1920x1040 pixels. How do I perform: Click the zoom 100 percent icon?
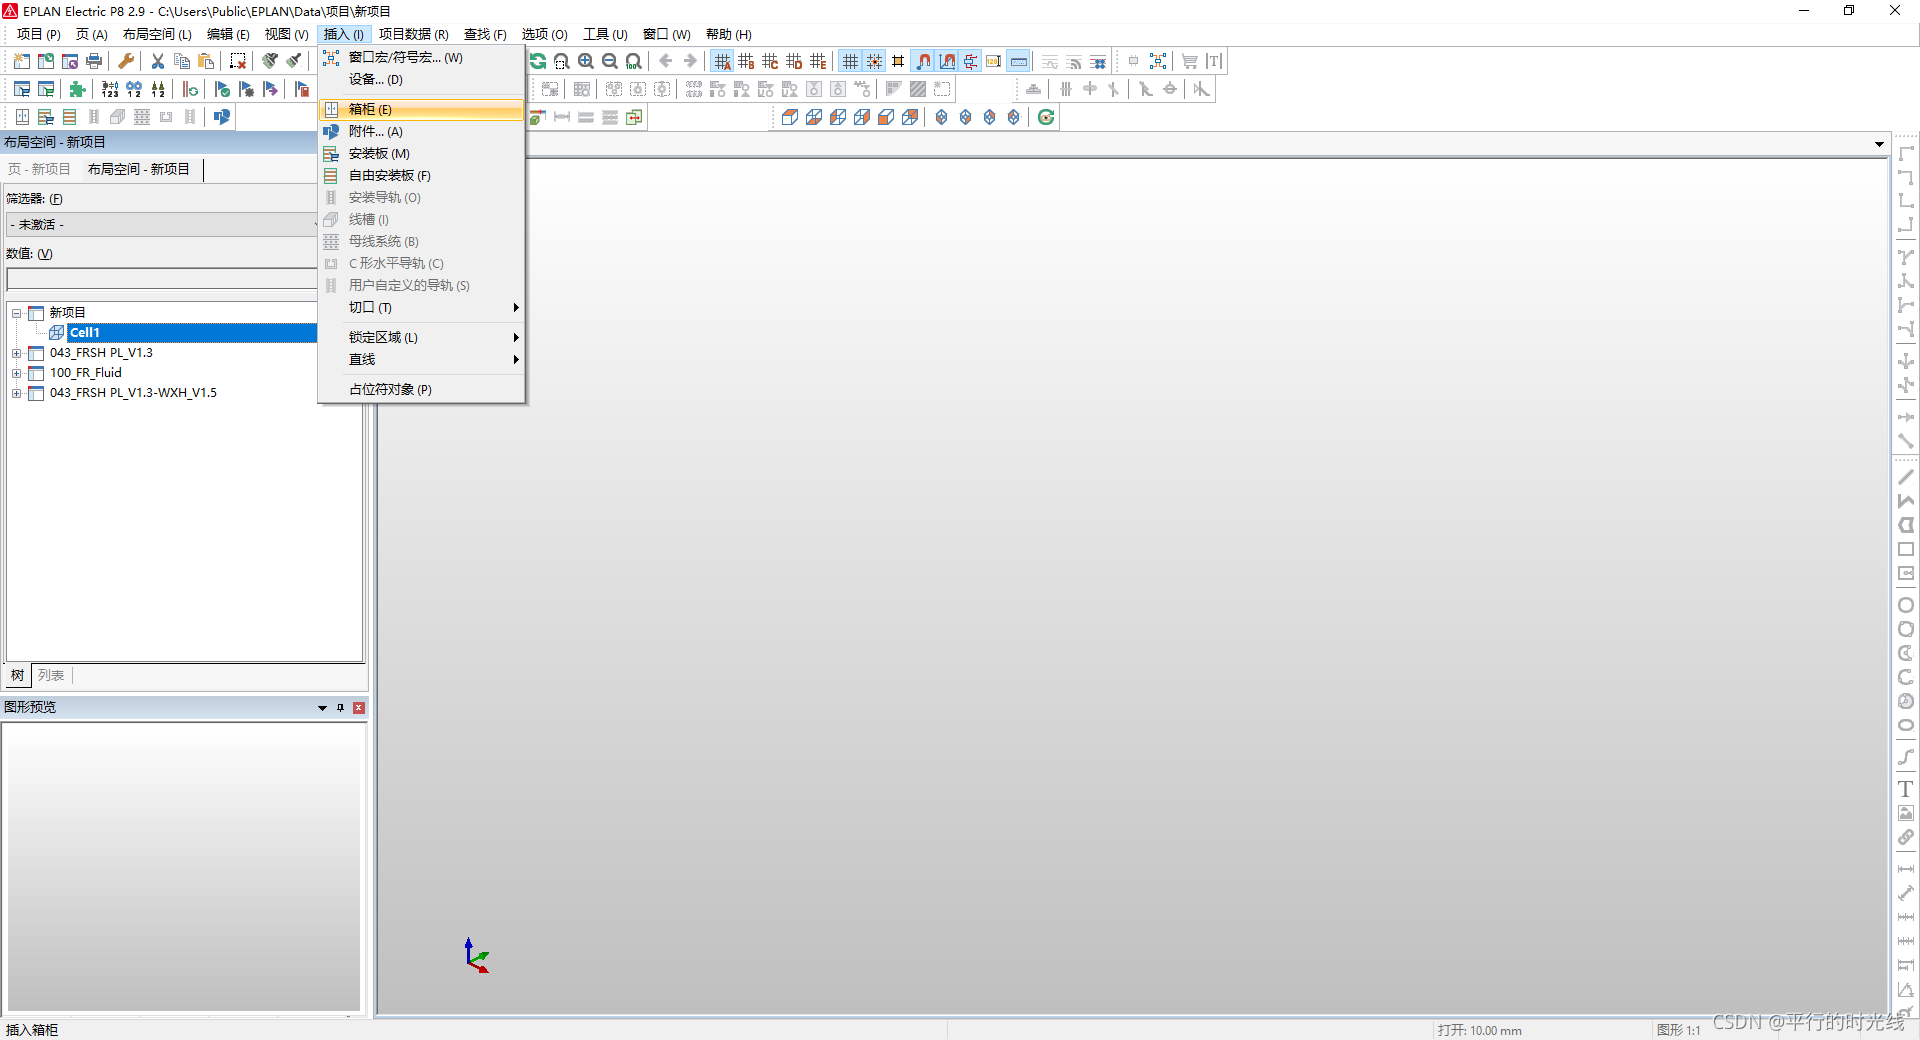pos(634,61)
